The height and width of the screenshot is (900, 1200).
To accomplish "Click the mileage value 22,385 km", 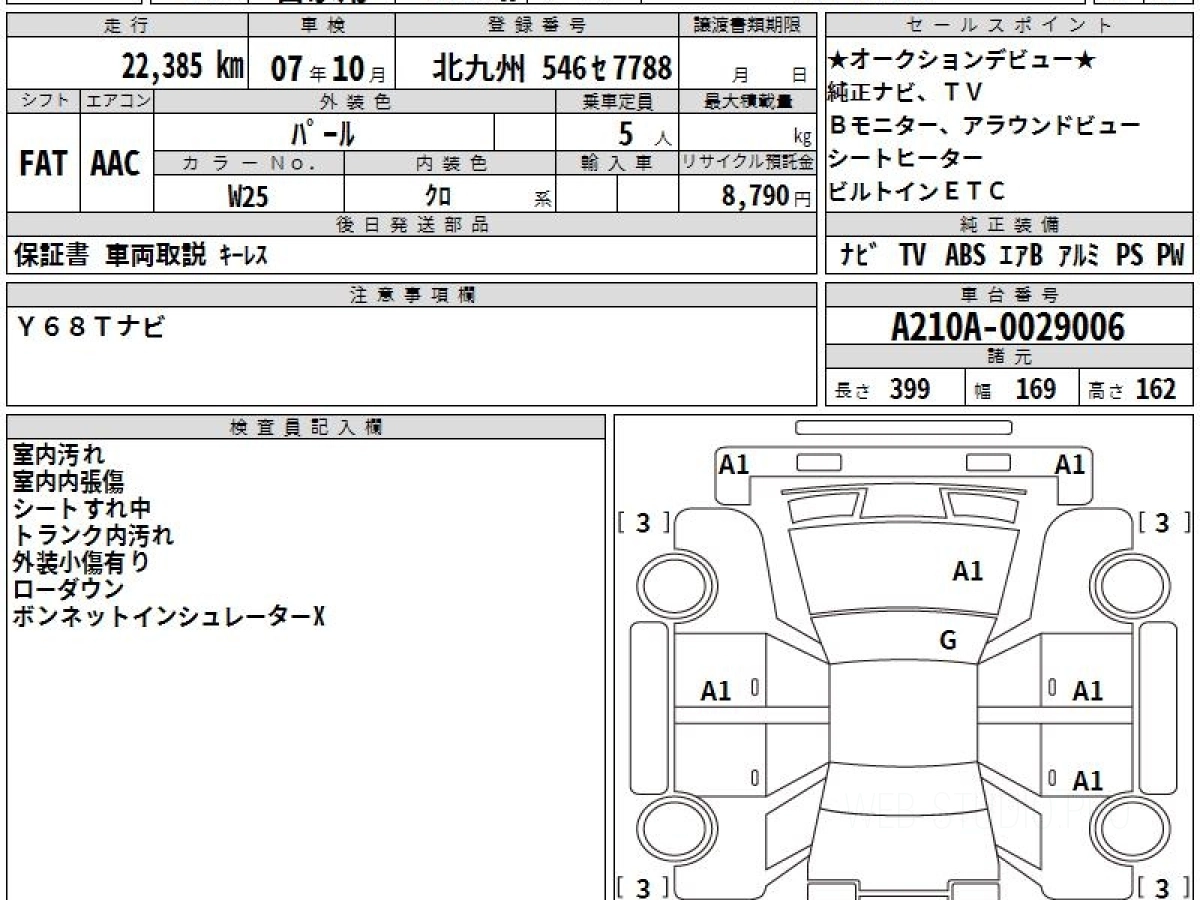I will click(183, 67).
